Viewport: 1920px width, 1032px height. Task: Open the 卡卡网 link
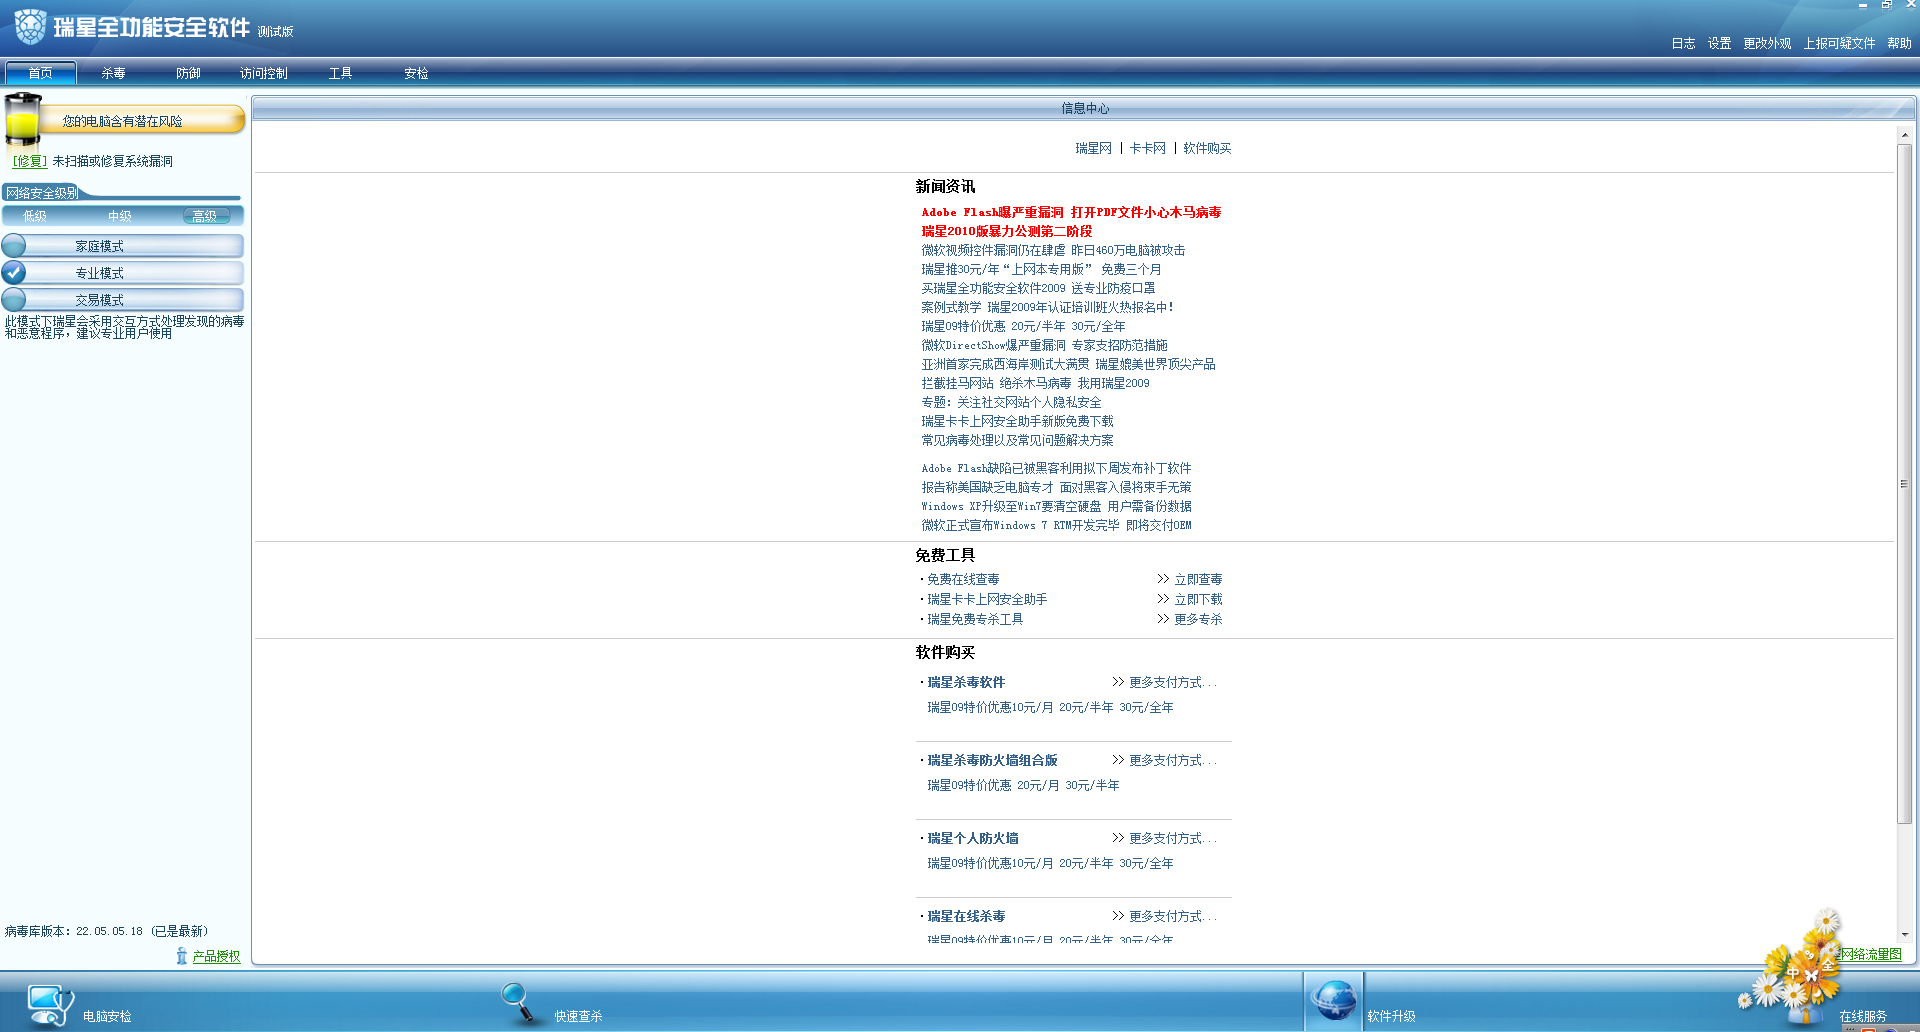coord(1148,148)
